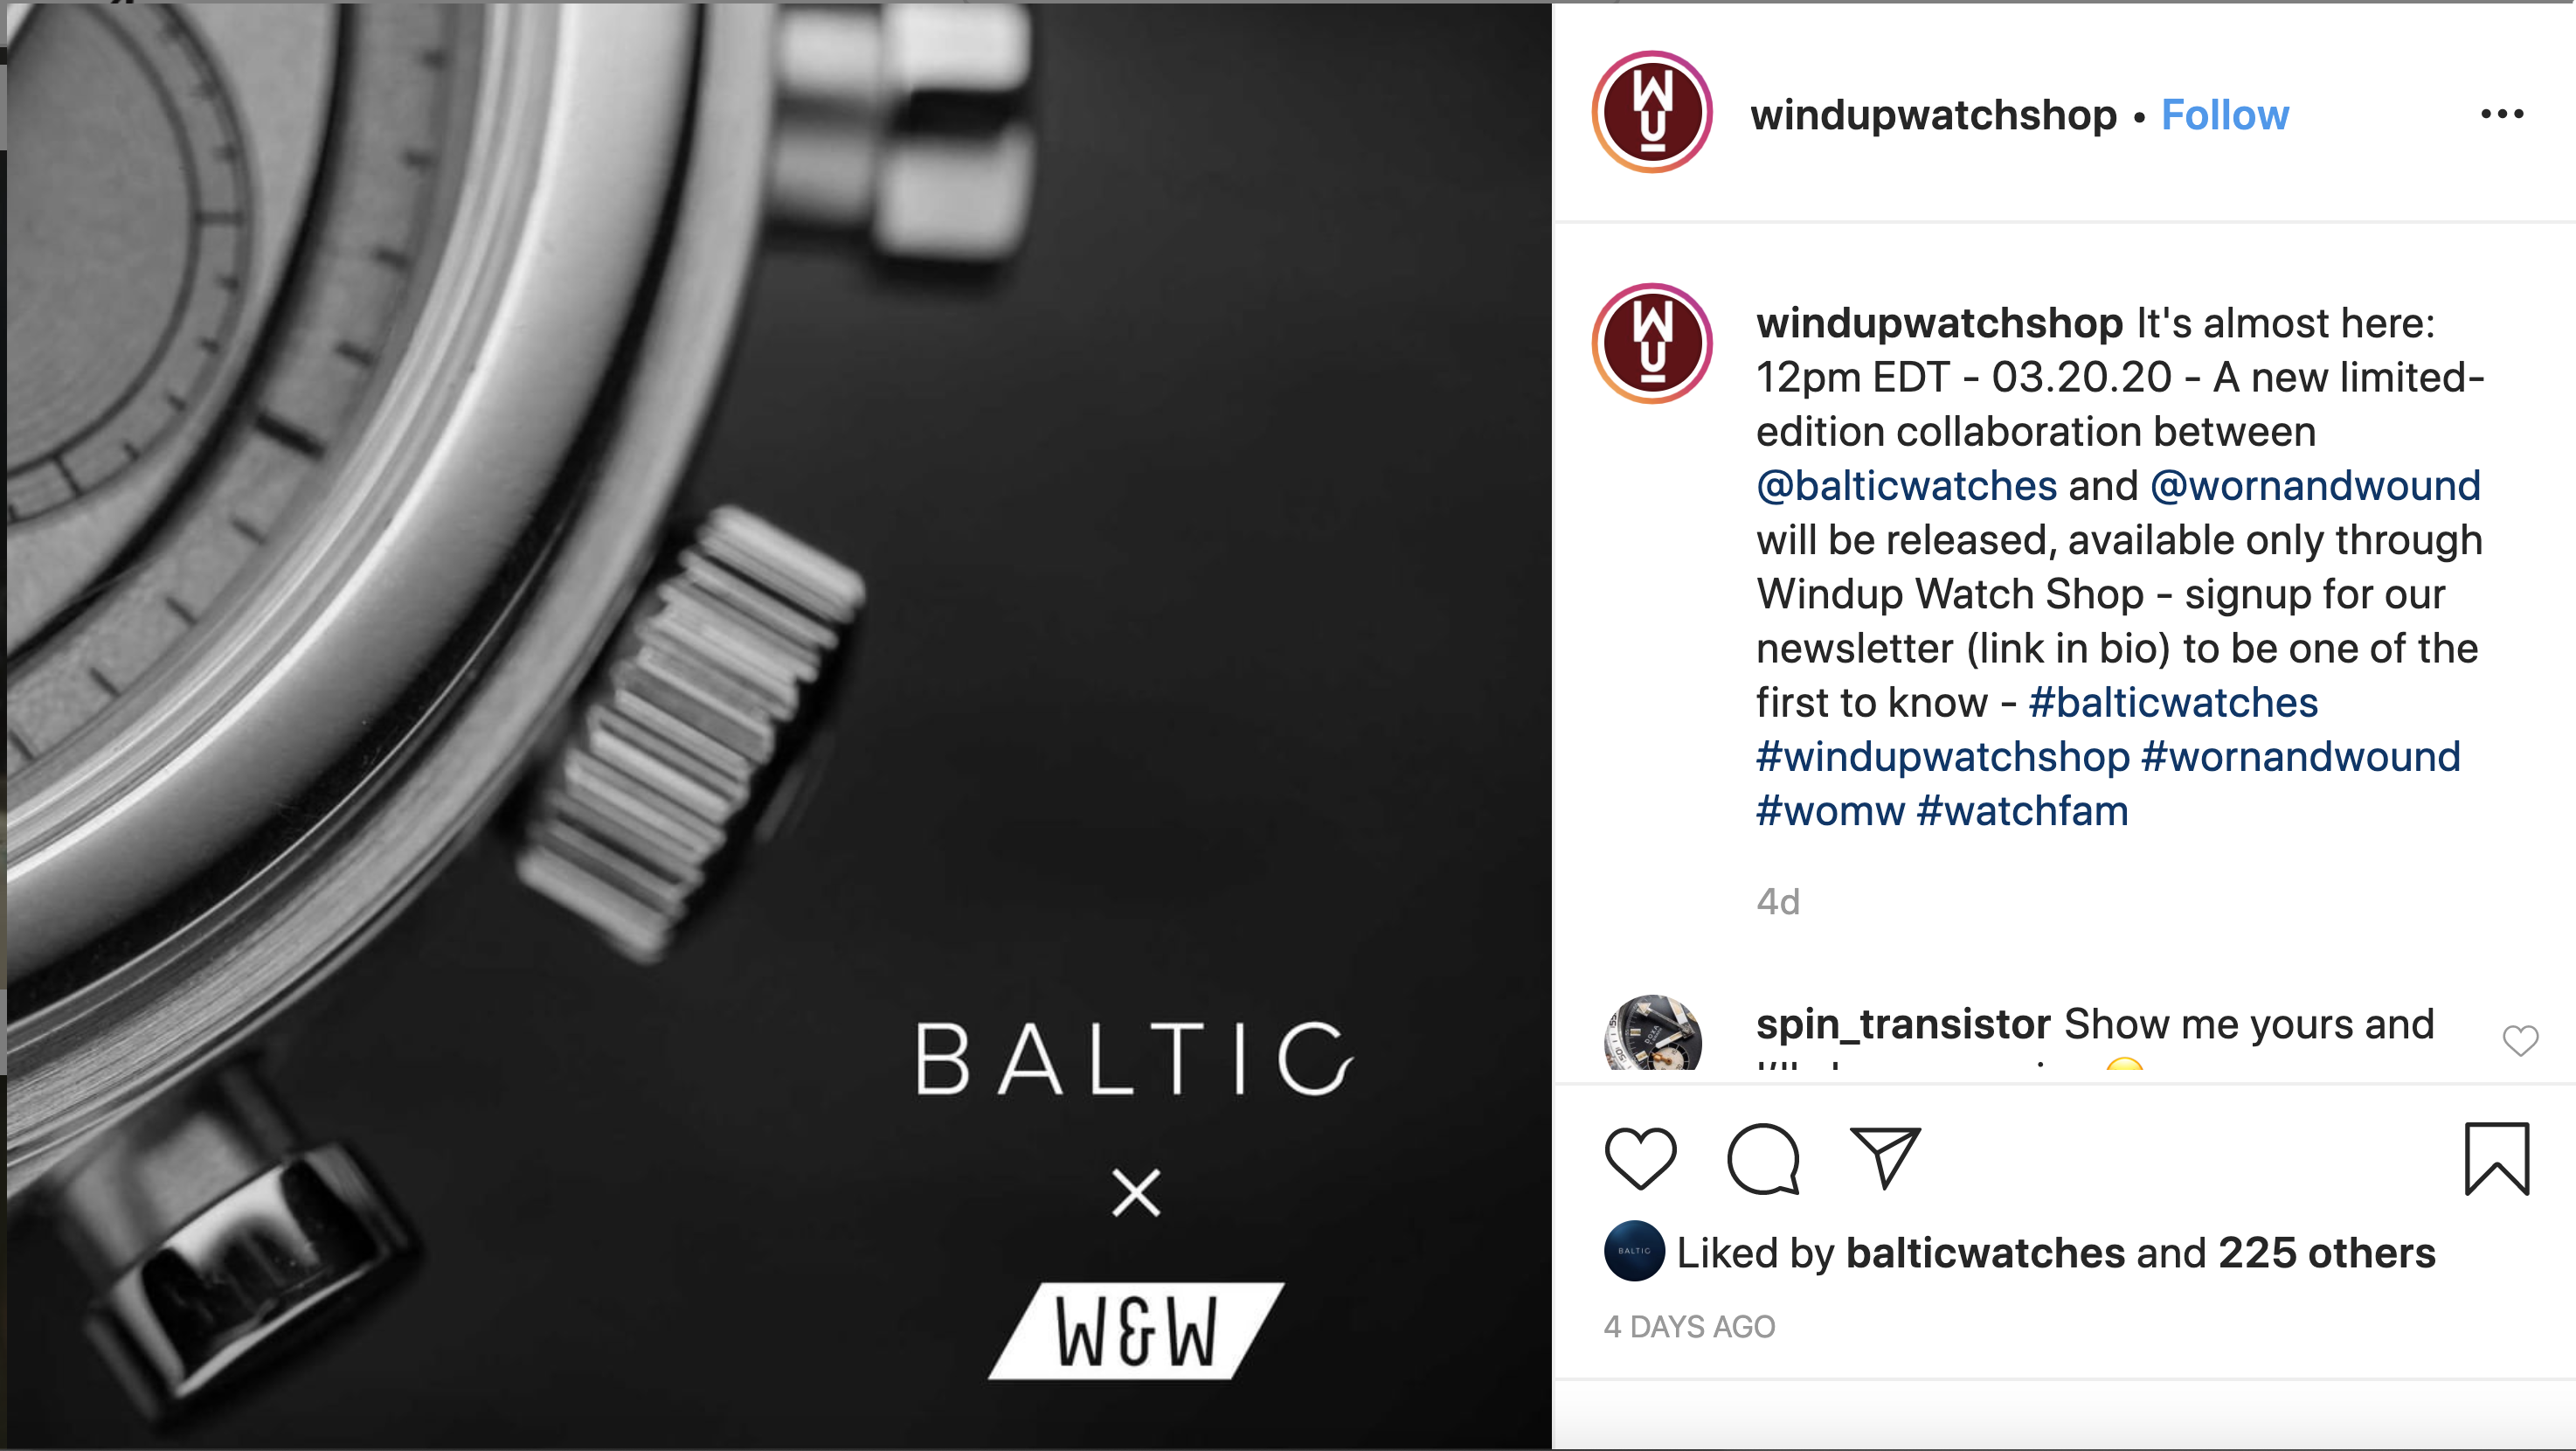Click the windupwatchshop header profile picture
Viewport: 2576px width, 1451px height.
click(1652, 112)
